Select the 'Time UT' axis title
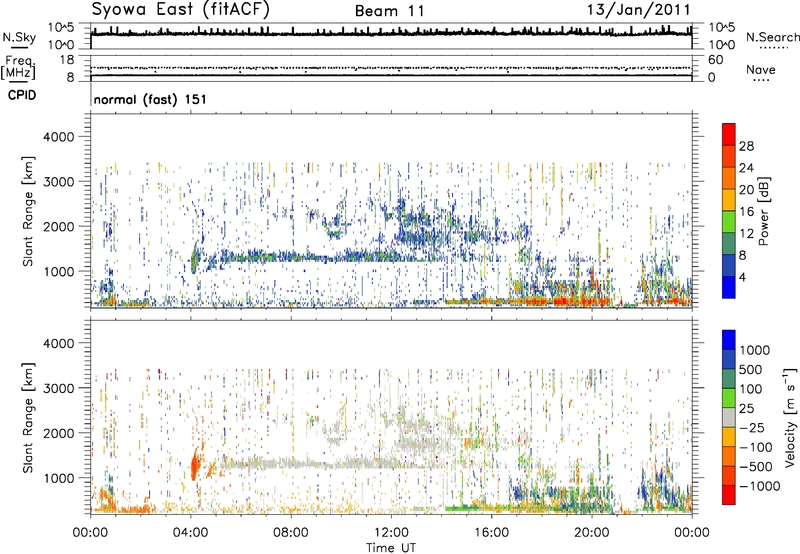Screen dimensions: 800x554 391,548
